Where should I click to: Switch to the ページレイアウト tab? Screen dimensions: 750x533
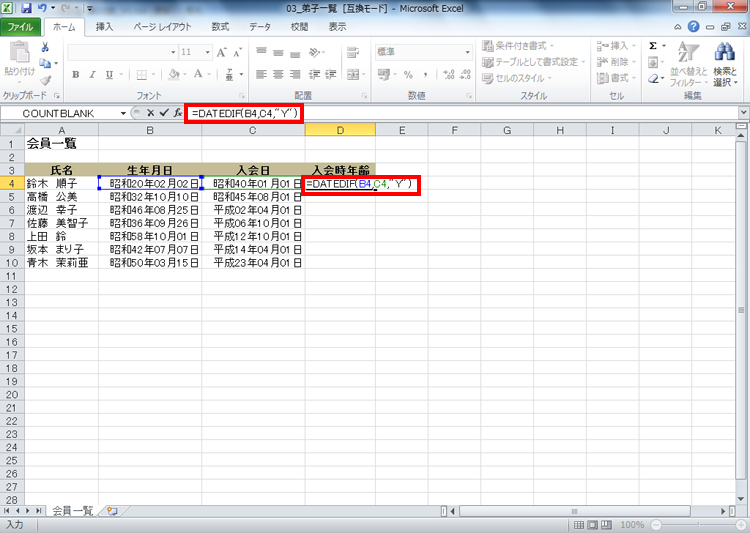(162, 27)
